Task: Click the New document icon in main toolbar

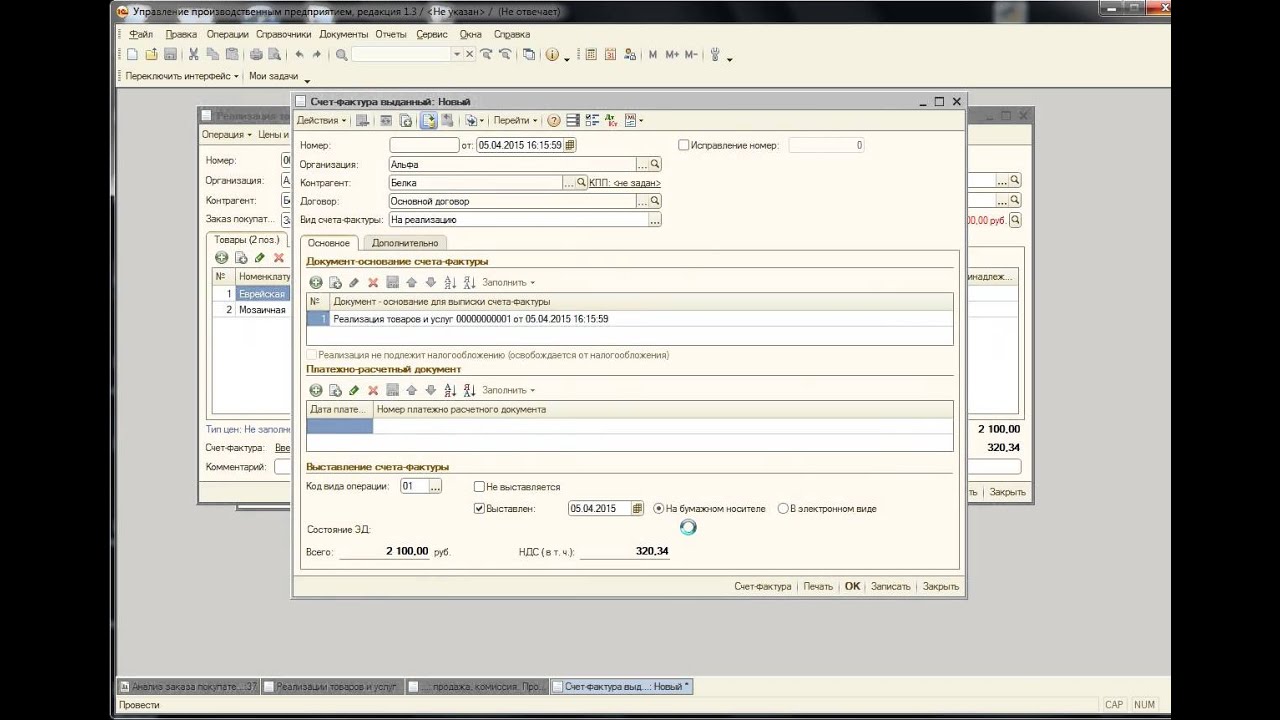Action: click(132, 54)
